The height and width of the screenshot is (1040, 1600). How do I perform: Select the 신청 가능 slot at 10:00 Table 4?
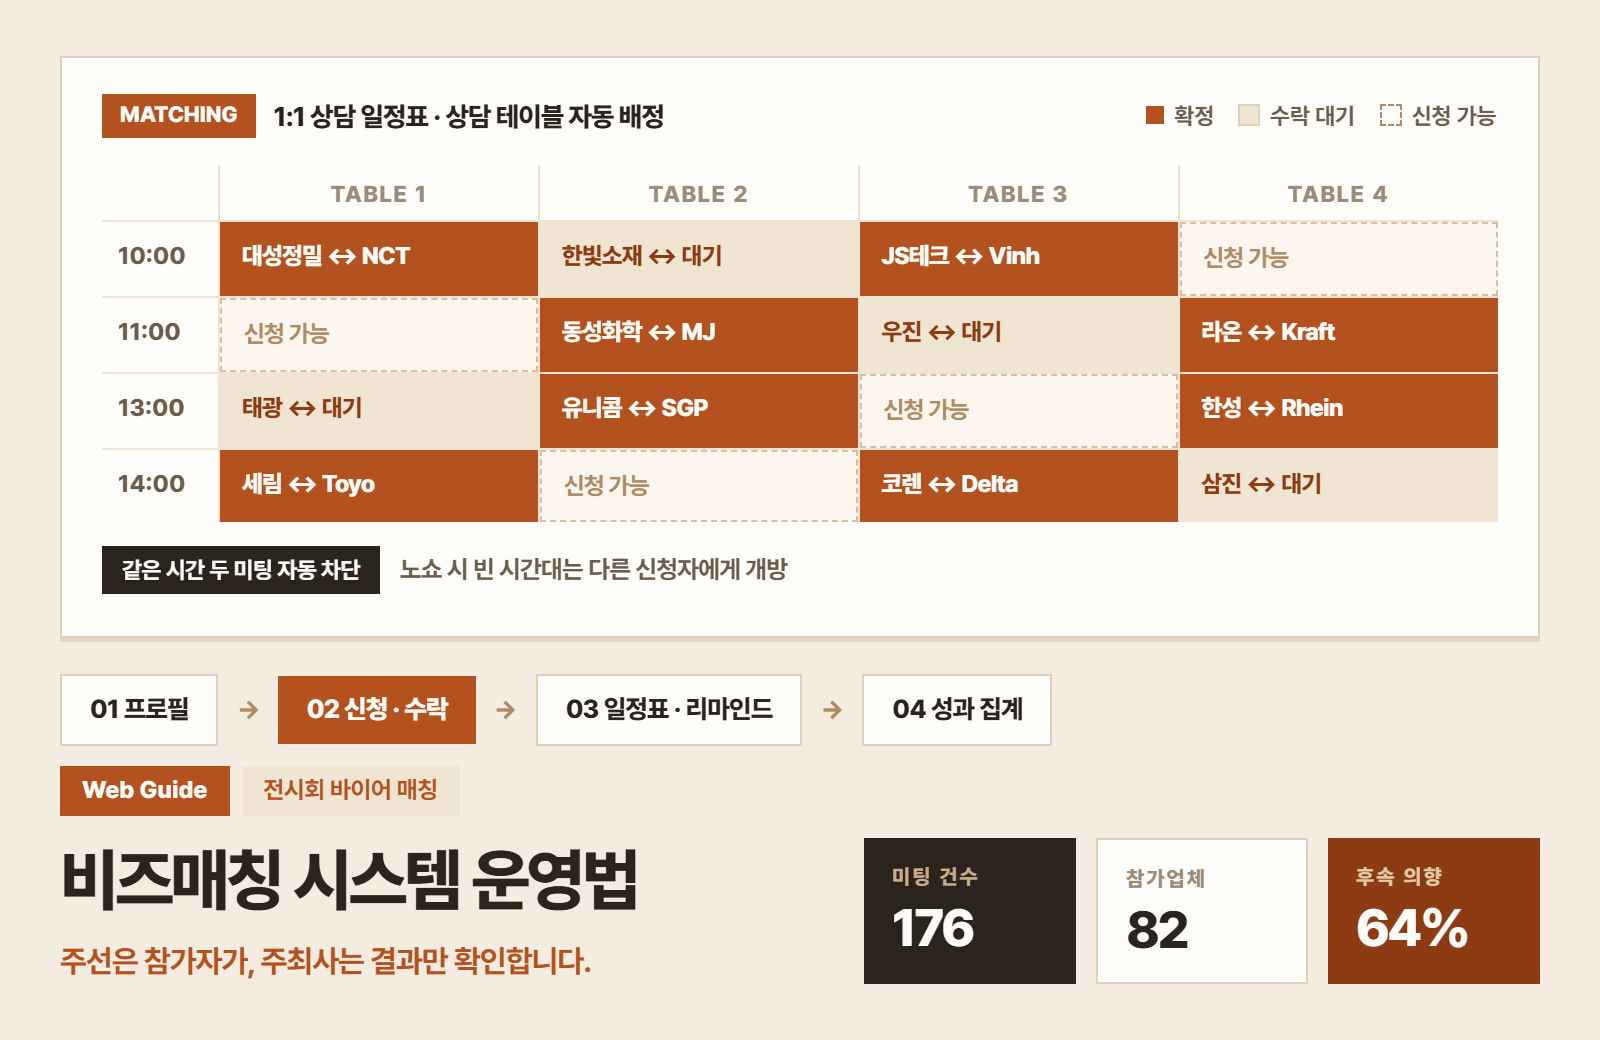pyautogui.click(x=1339, y=259)
